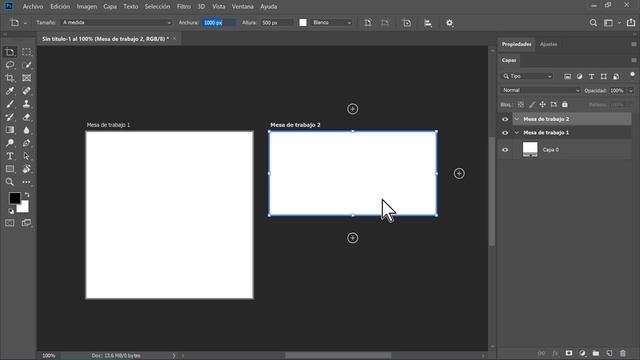Add new artboard above Mesa de trabajo 2

tap(353, 109)
